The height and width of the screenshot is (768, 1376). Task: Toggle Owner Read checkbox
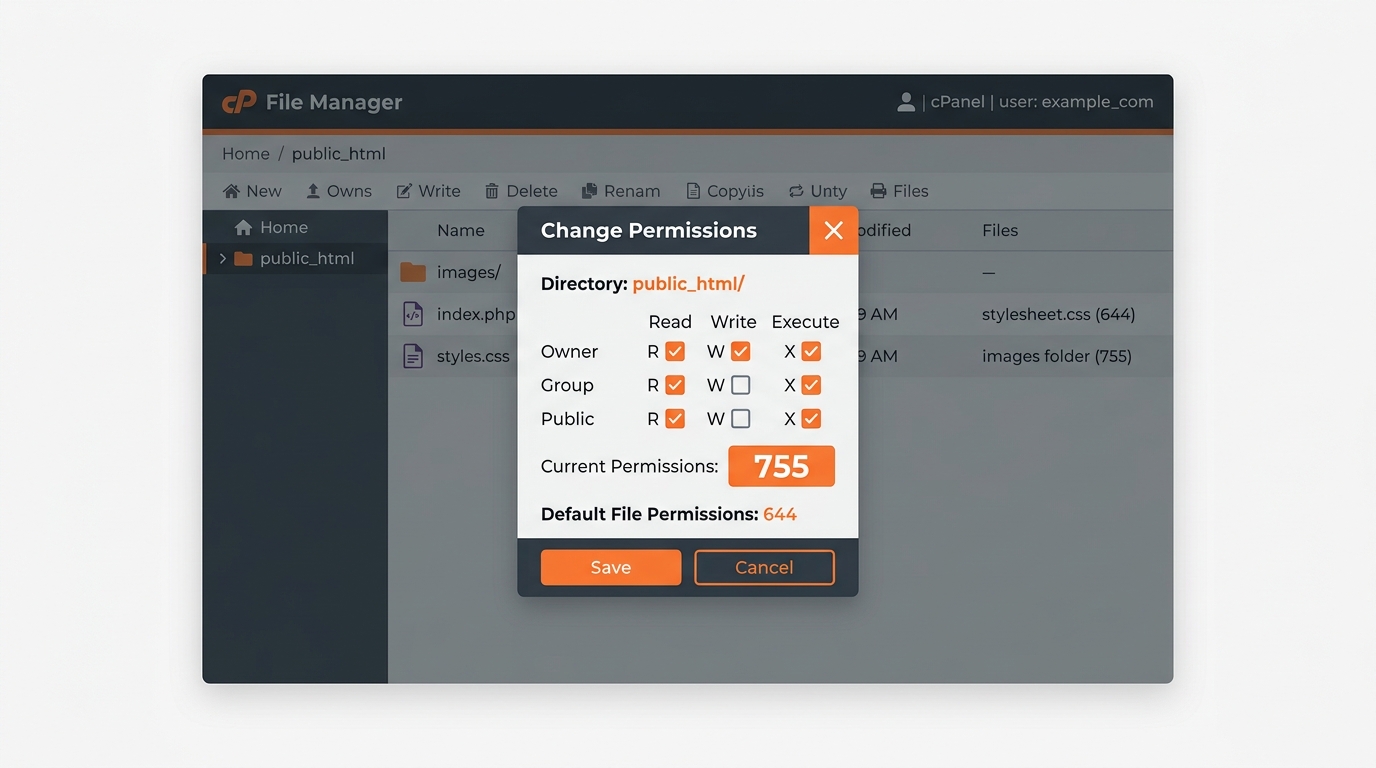pyautogui.click(x=675, y=352)
